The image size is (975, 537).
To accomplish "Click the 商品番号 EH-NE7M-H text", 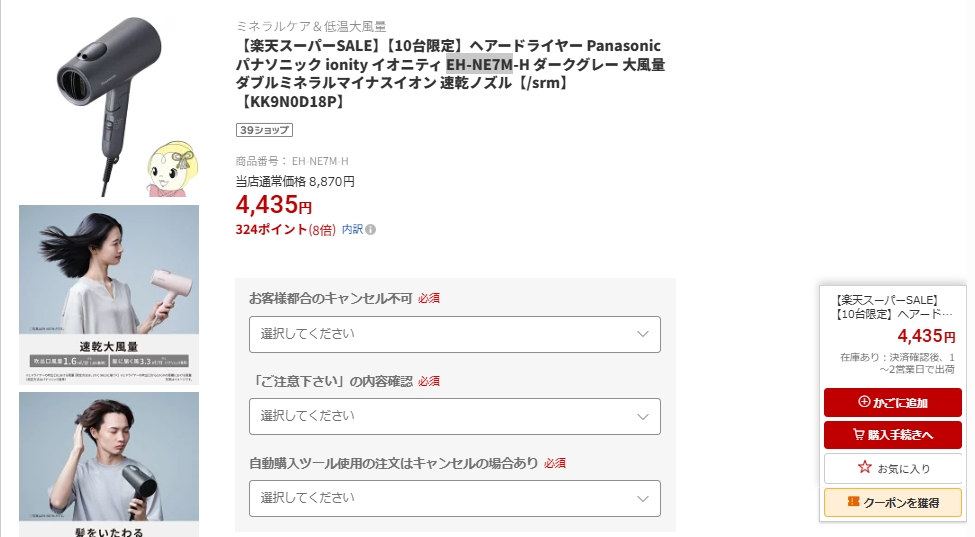I will [x=292, y=161].
